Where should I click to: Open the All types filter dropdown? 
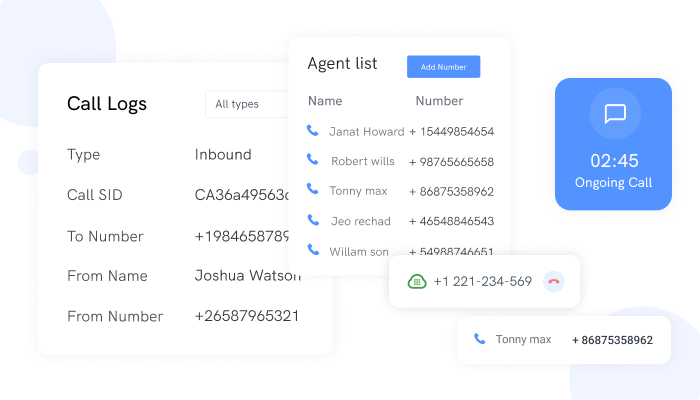(x=247, y=104)
